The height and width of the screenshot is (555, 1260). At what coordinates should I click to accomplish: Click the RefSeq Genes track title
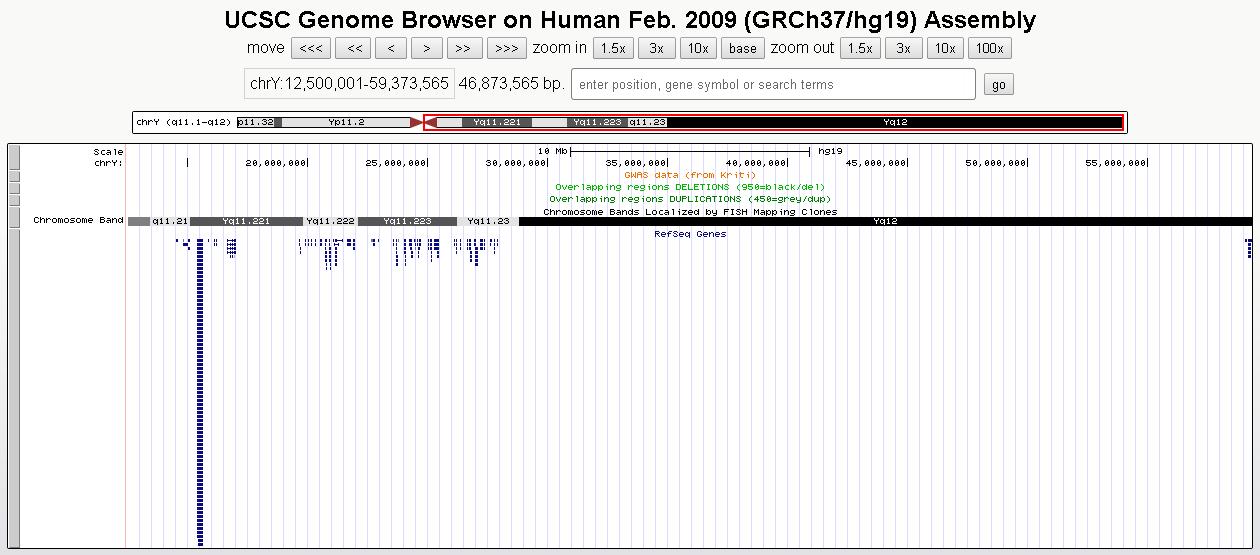tap(690, 234)
